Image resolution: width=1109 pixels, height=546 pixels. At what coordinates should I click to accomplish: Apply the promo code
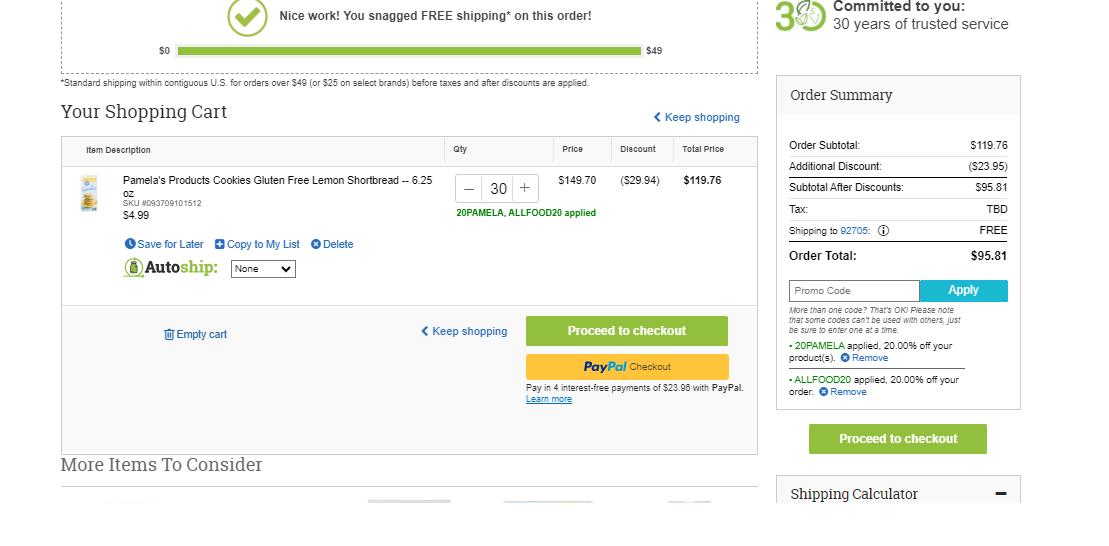[963, 291]
